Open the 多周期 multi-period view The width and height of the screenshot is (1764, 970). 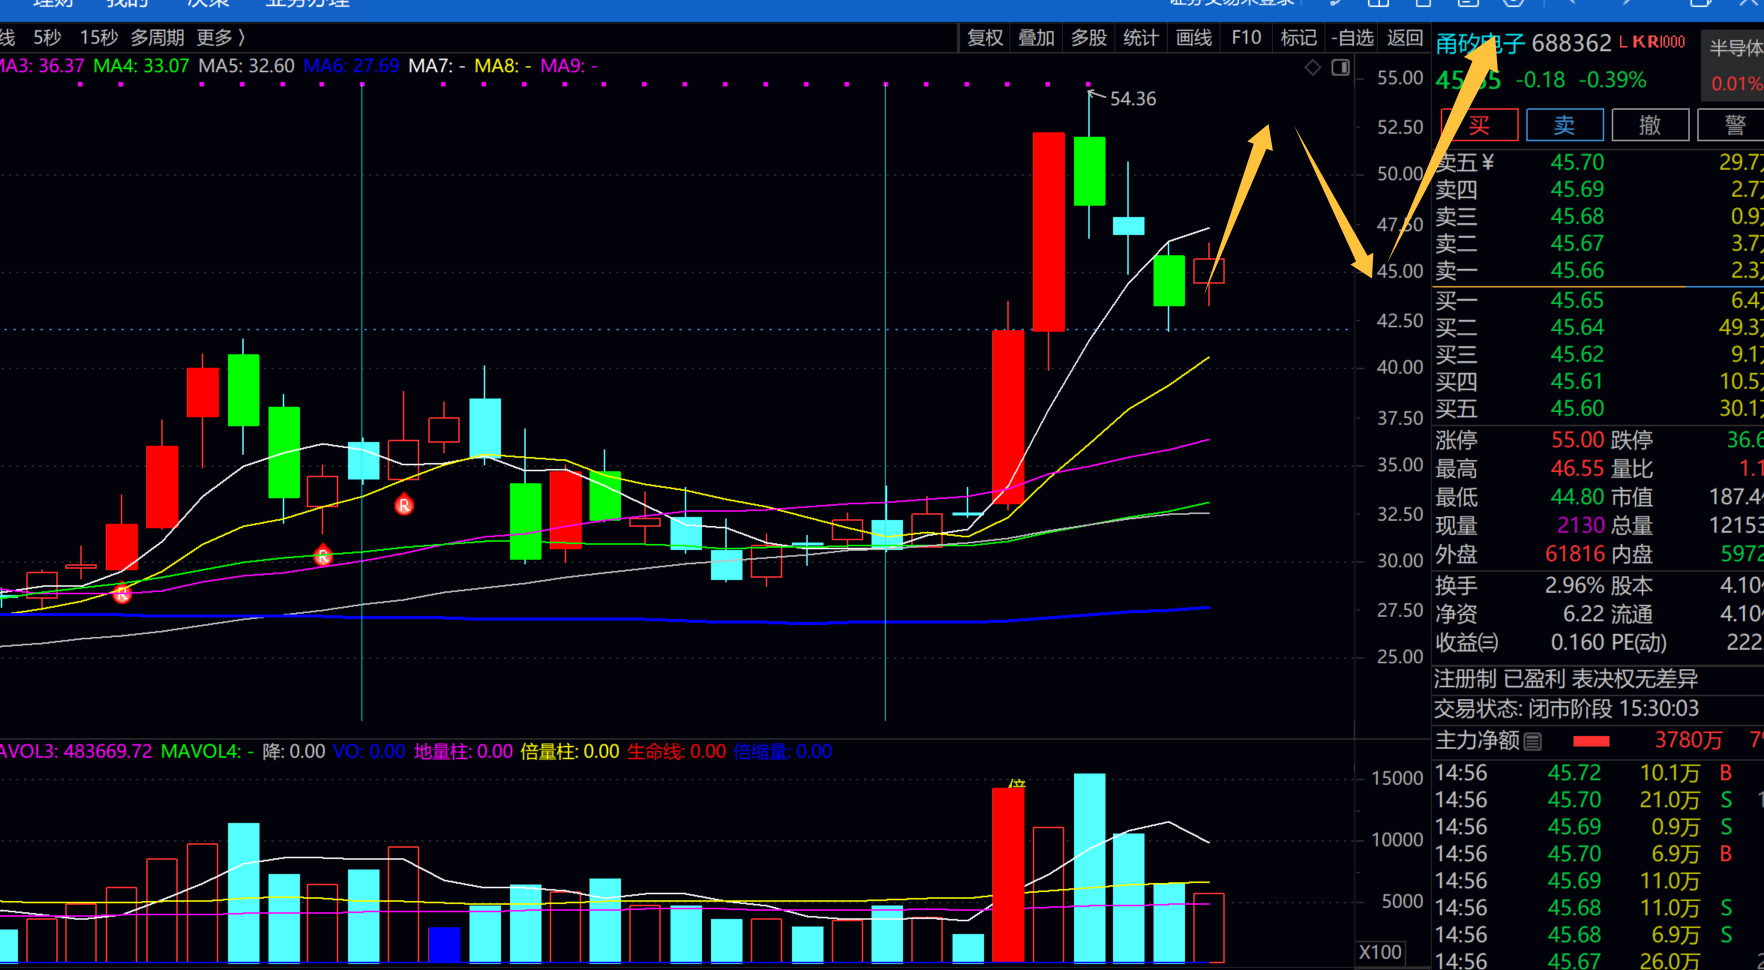coord(157,38)
